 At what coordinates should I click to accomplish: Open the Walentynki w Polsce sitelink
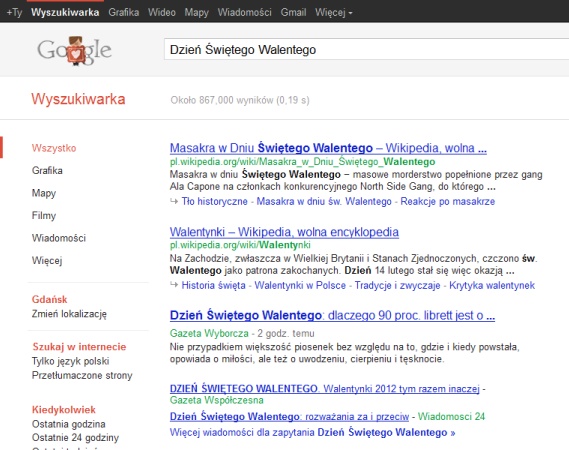[300, 285]
